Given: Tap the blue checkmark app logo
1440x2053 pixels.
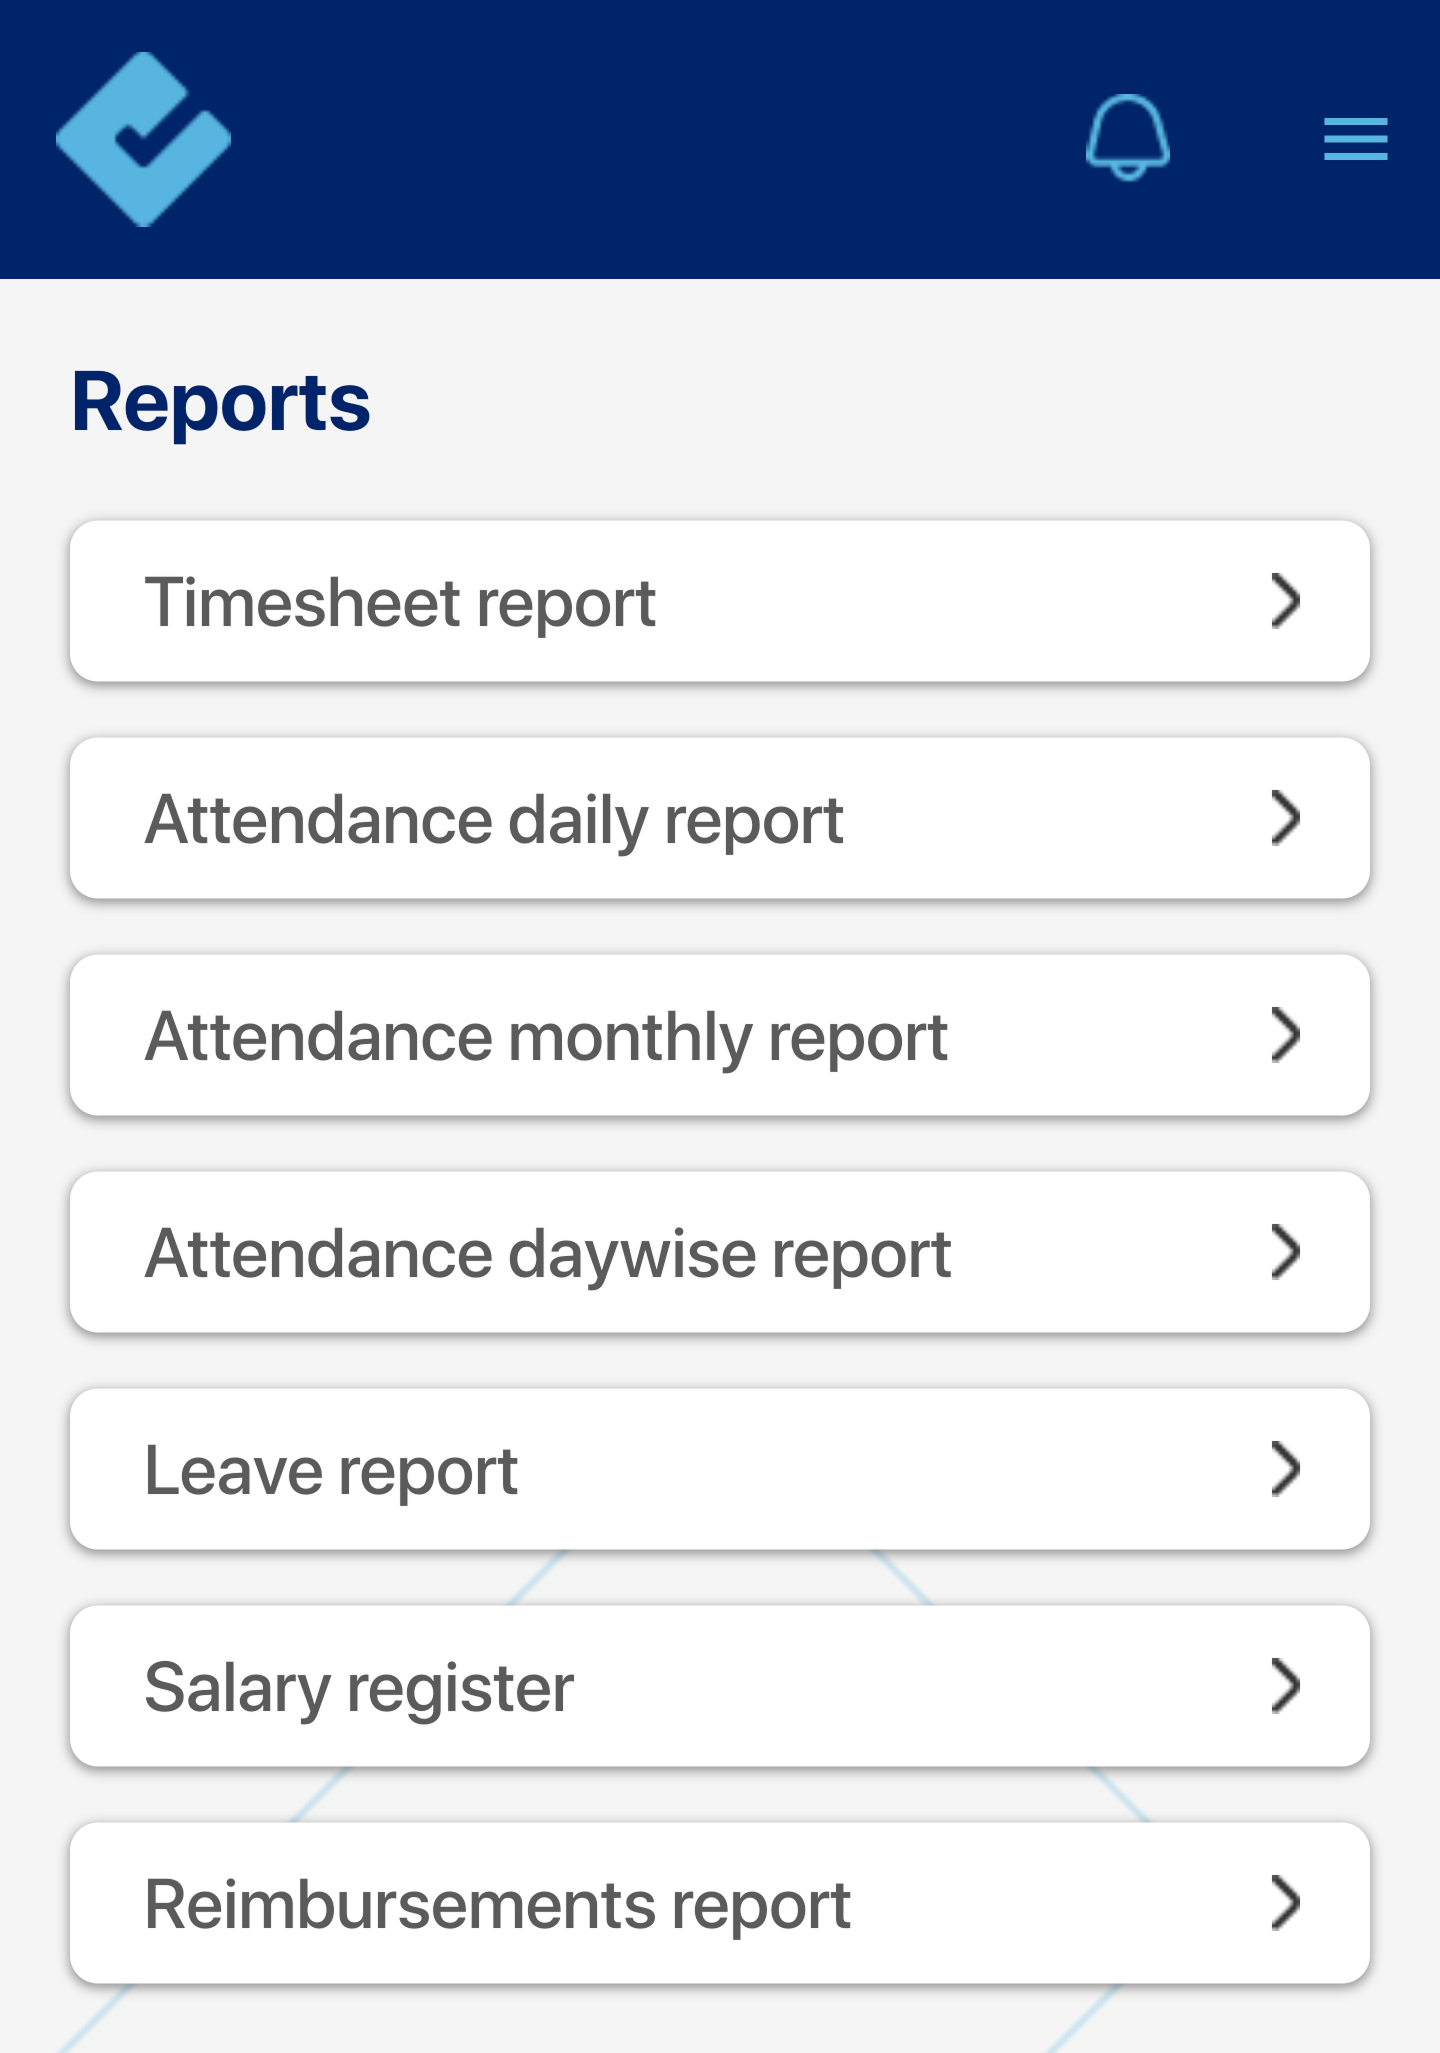Looking at the screenshot, I should click(144, 139).
